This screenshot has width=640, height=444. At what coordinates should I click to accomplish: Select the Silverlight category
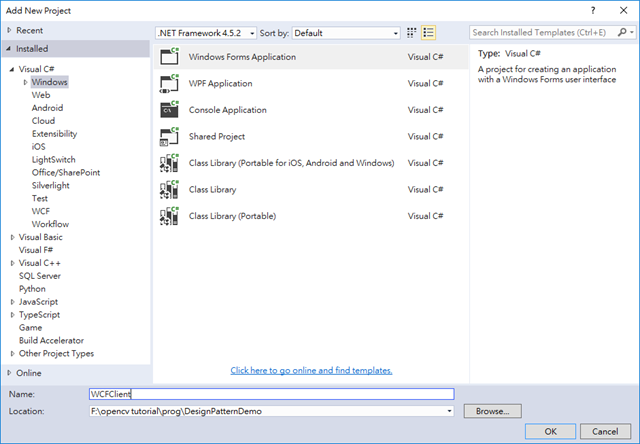click(51, 185)
